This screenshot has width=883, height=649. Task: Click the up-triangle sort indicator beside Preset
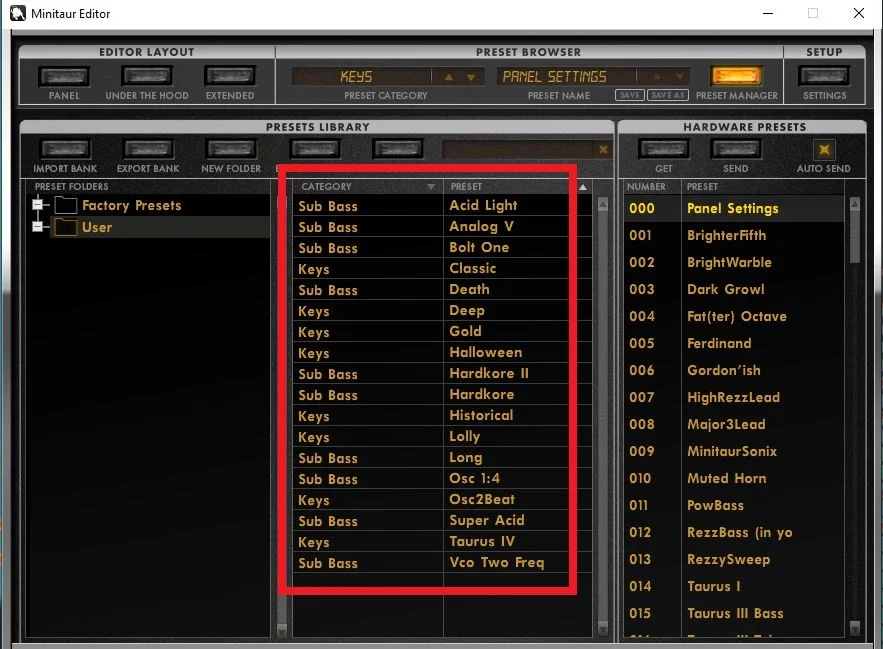[x=583, y=186]
